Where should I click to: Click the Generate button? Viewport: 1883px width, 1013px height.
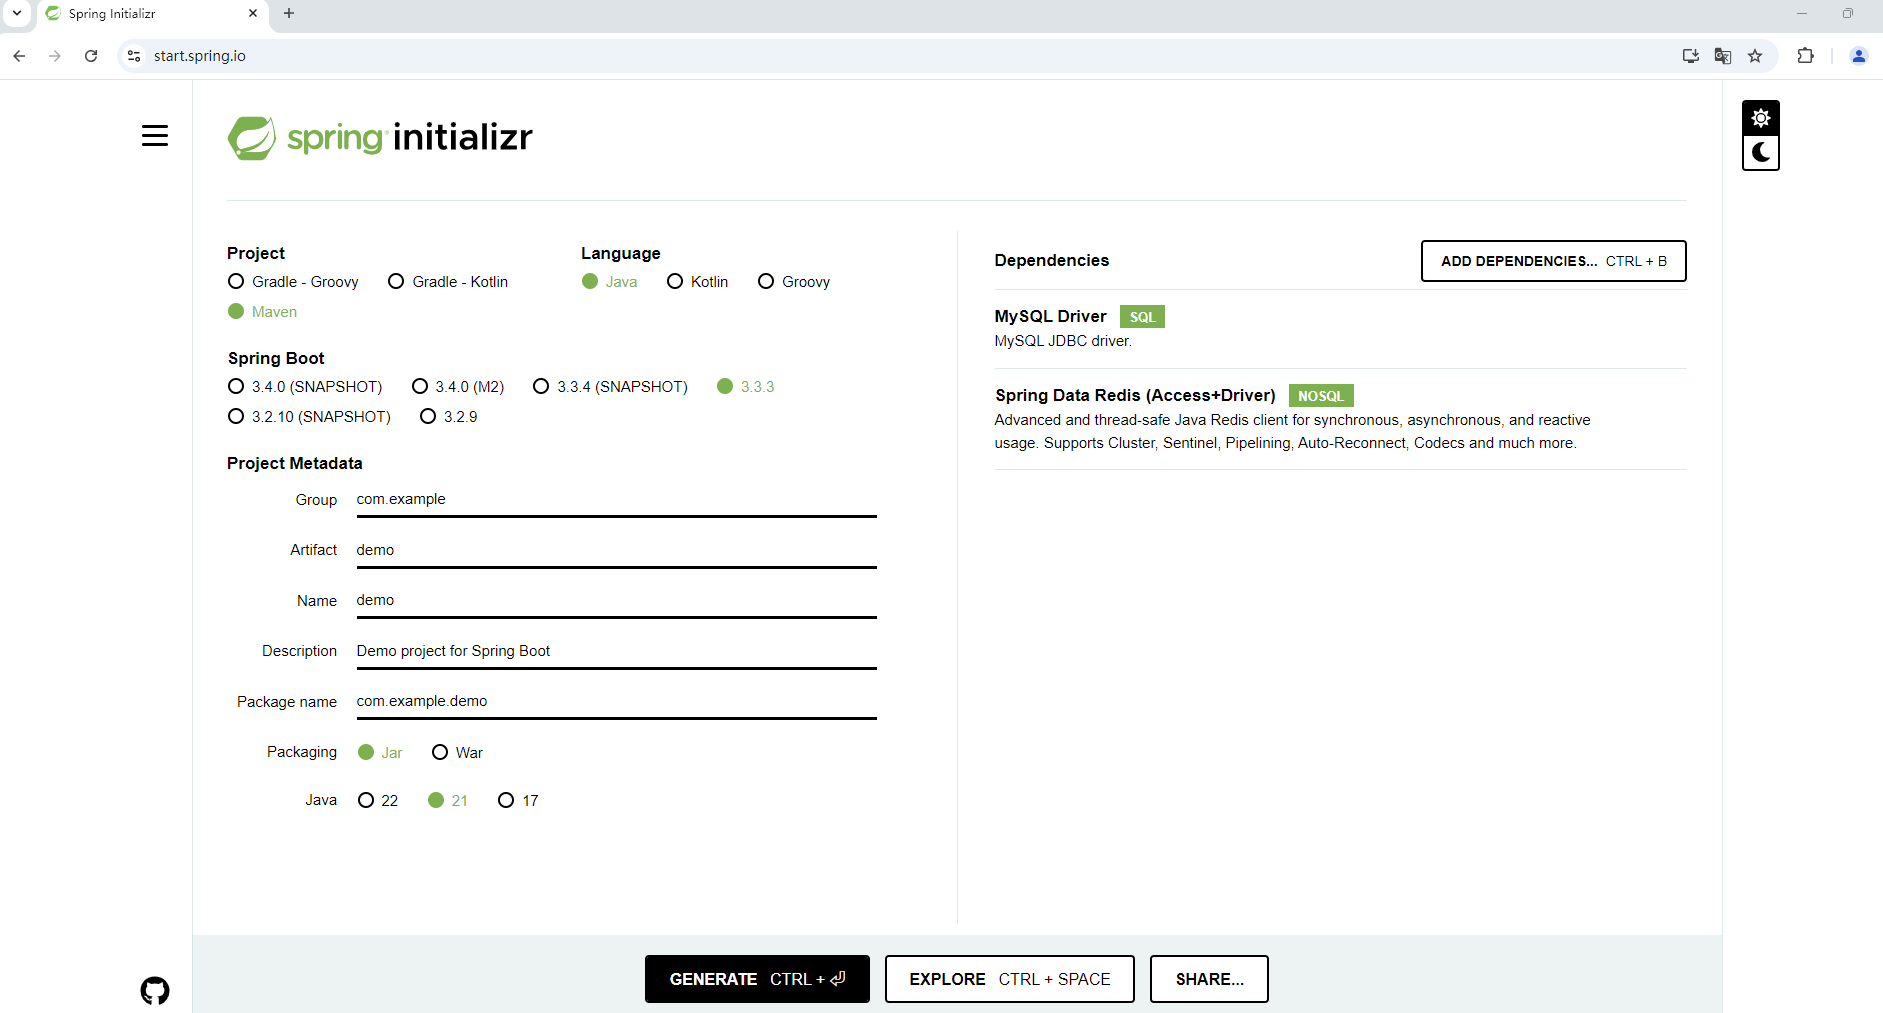pyautogui.click(x=757, y=979)
